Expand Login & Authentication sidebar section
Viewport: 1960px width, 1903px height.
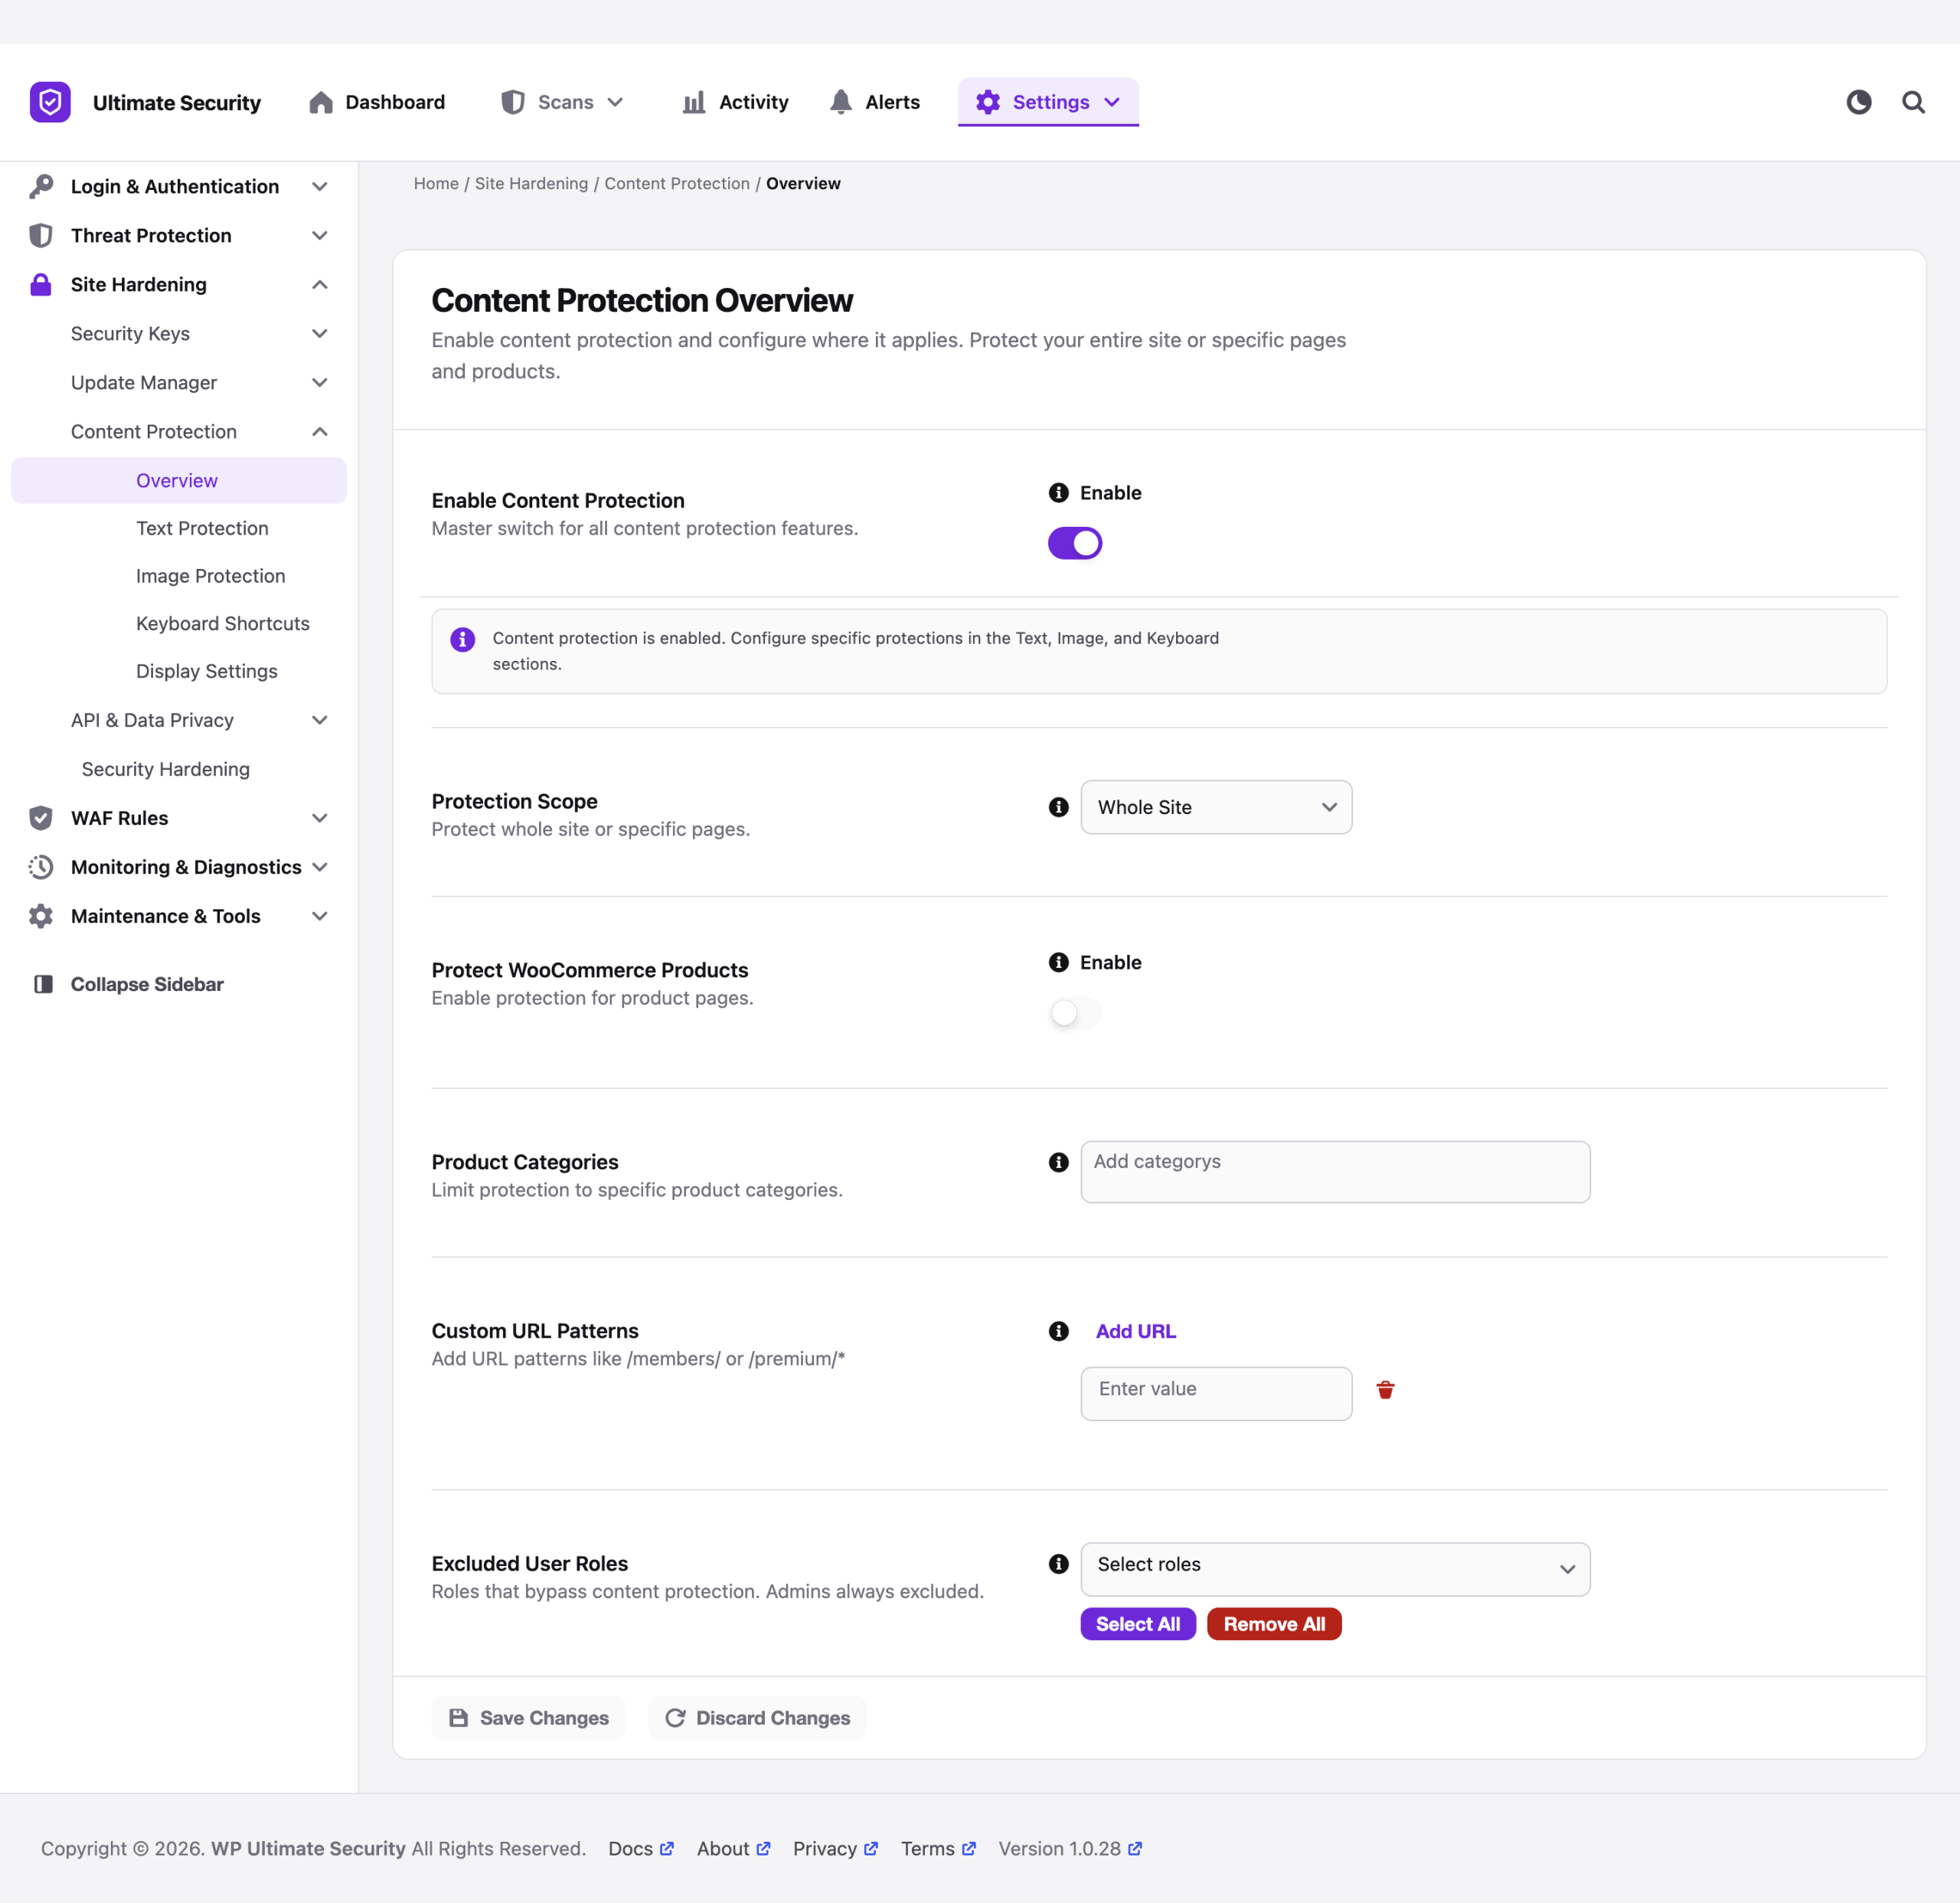(179, 186)
